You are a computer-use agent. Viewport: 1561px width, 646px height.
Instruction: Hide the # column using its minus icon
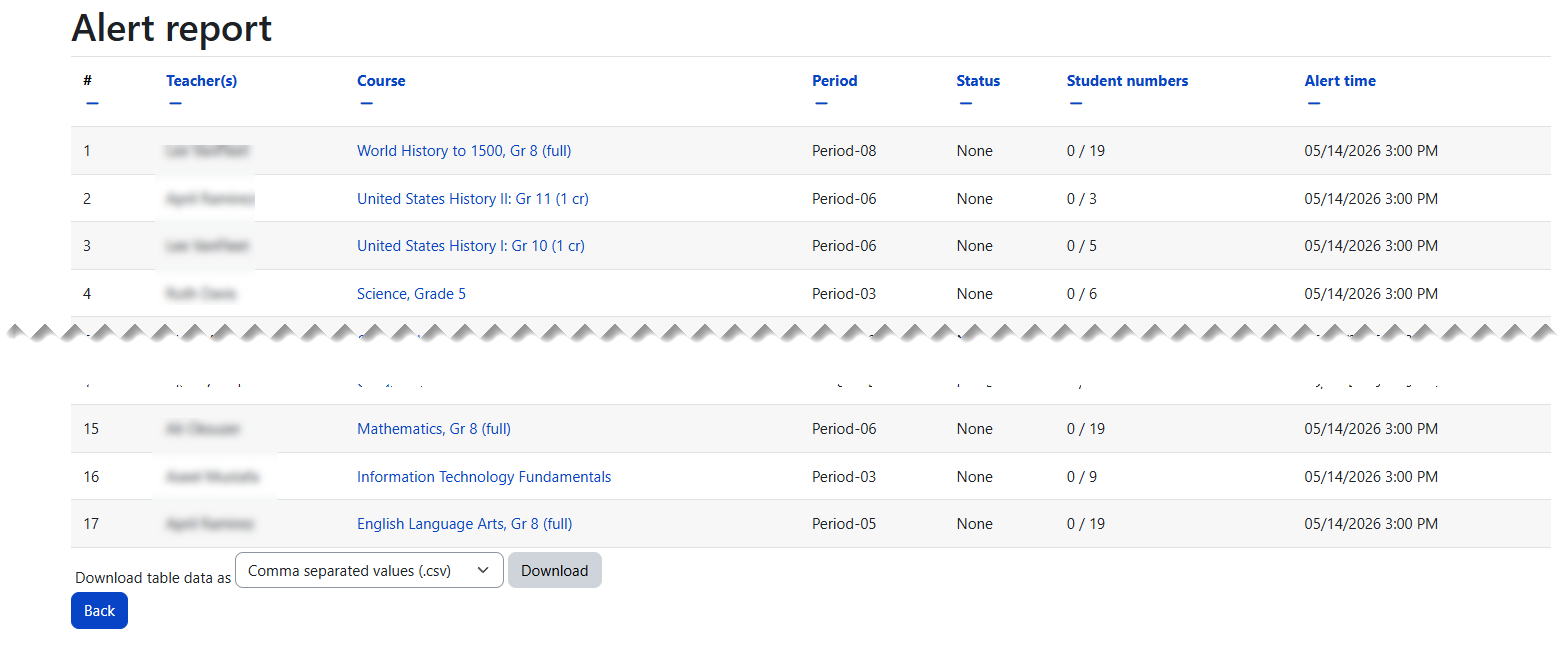point(92,103)
